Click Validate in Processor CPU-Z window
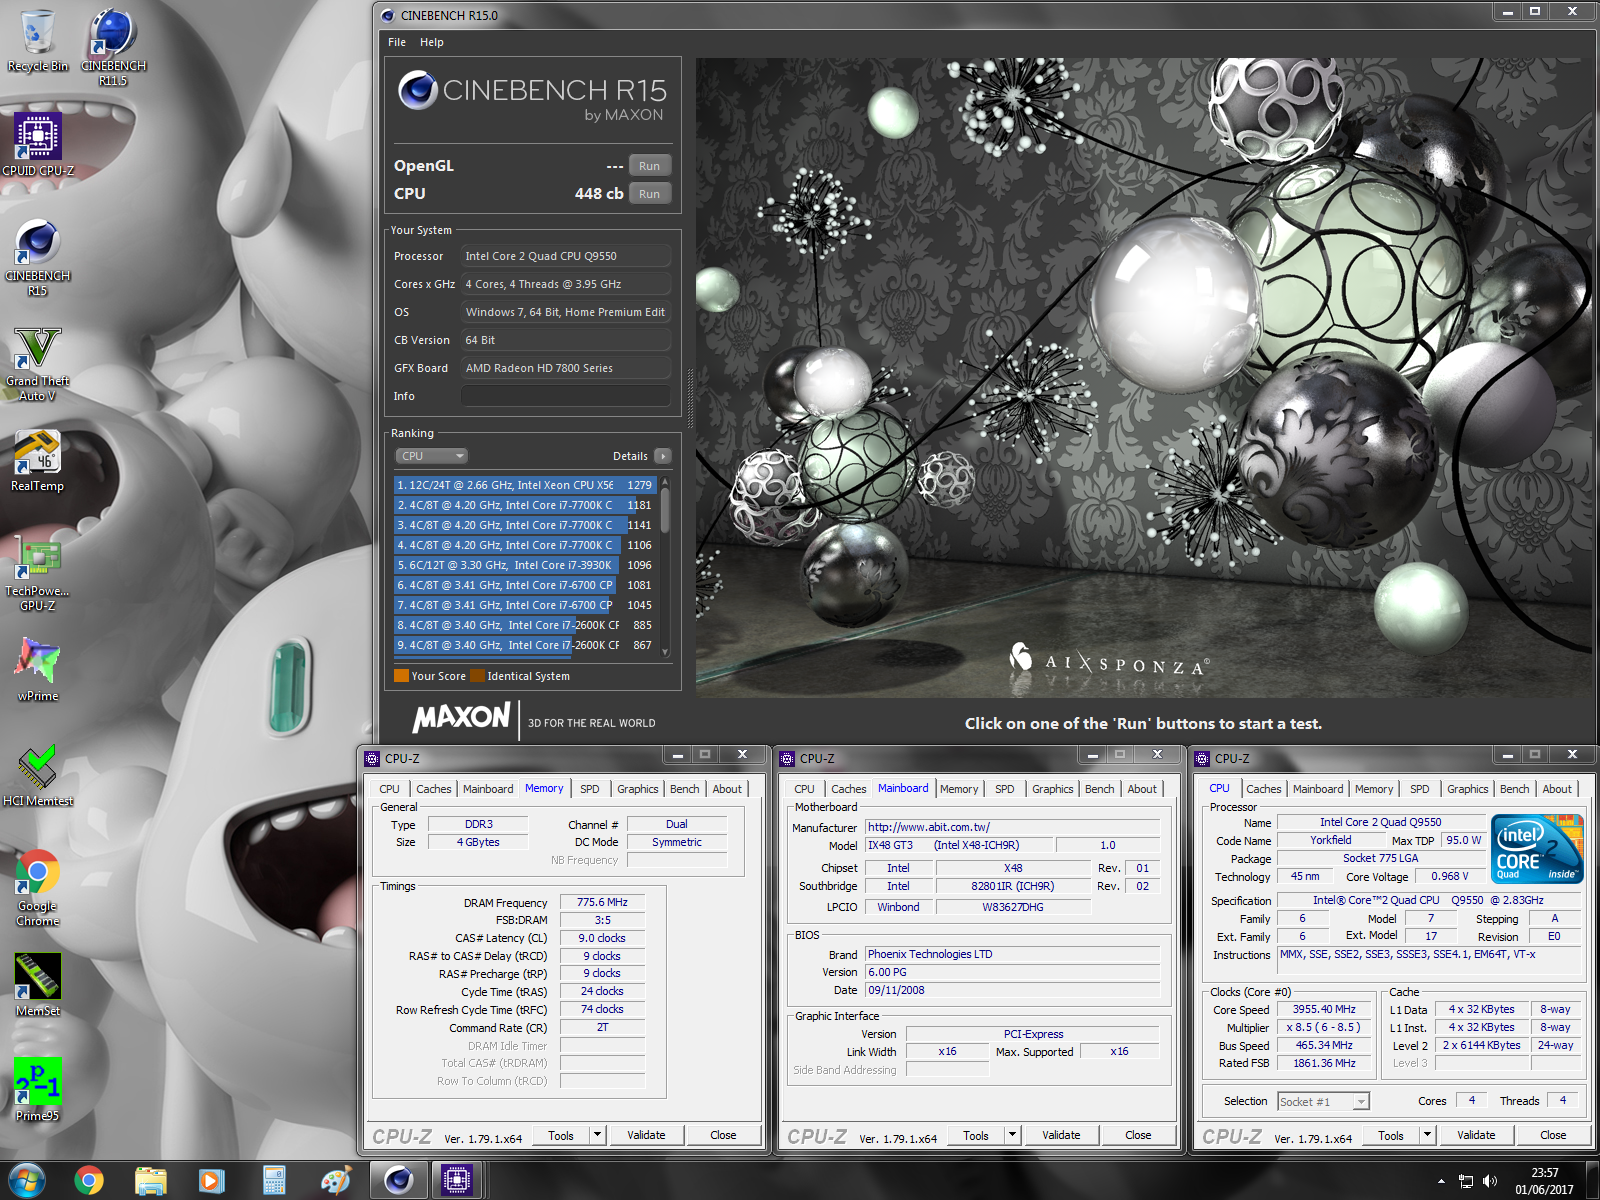 (x=1476, y=1135)
